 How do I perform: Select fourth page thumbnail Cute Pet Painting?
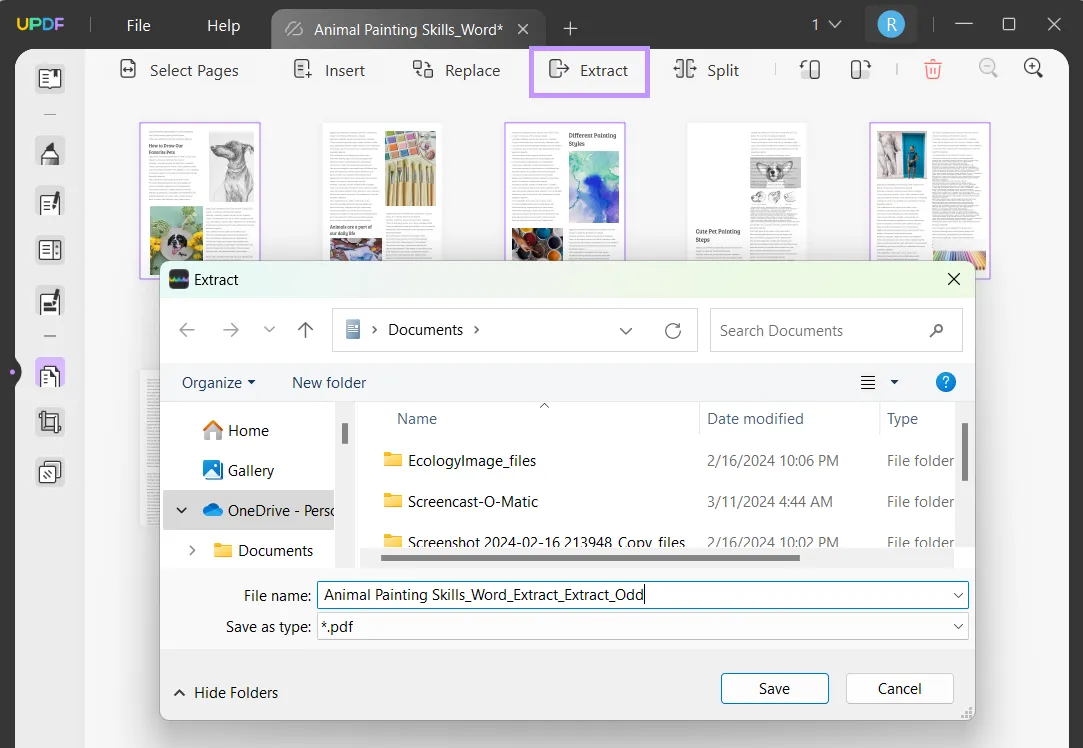pyautogui.click(x=747, y=192)
